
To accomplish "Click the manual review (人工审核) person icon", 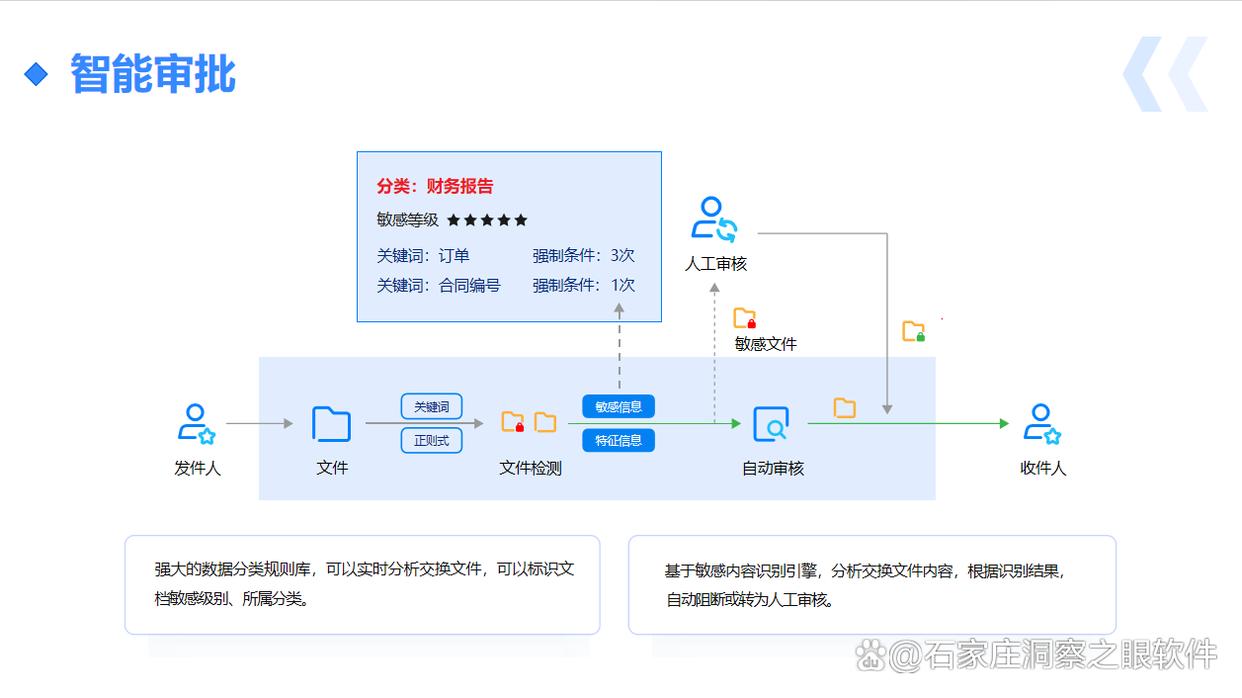I will (x=714, y=219).
